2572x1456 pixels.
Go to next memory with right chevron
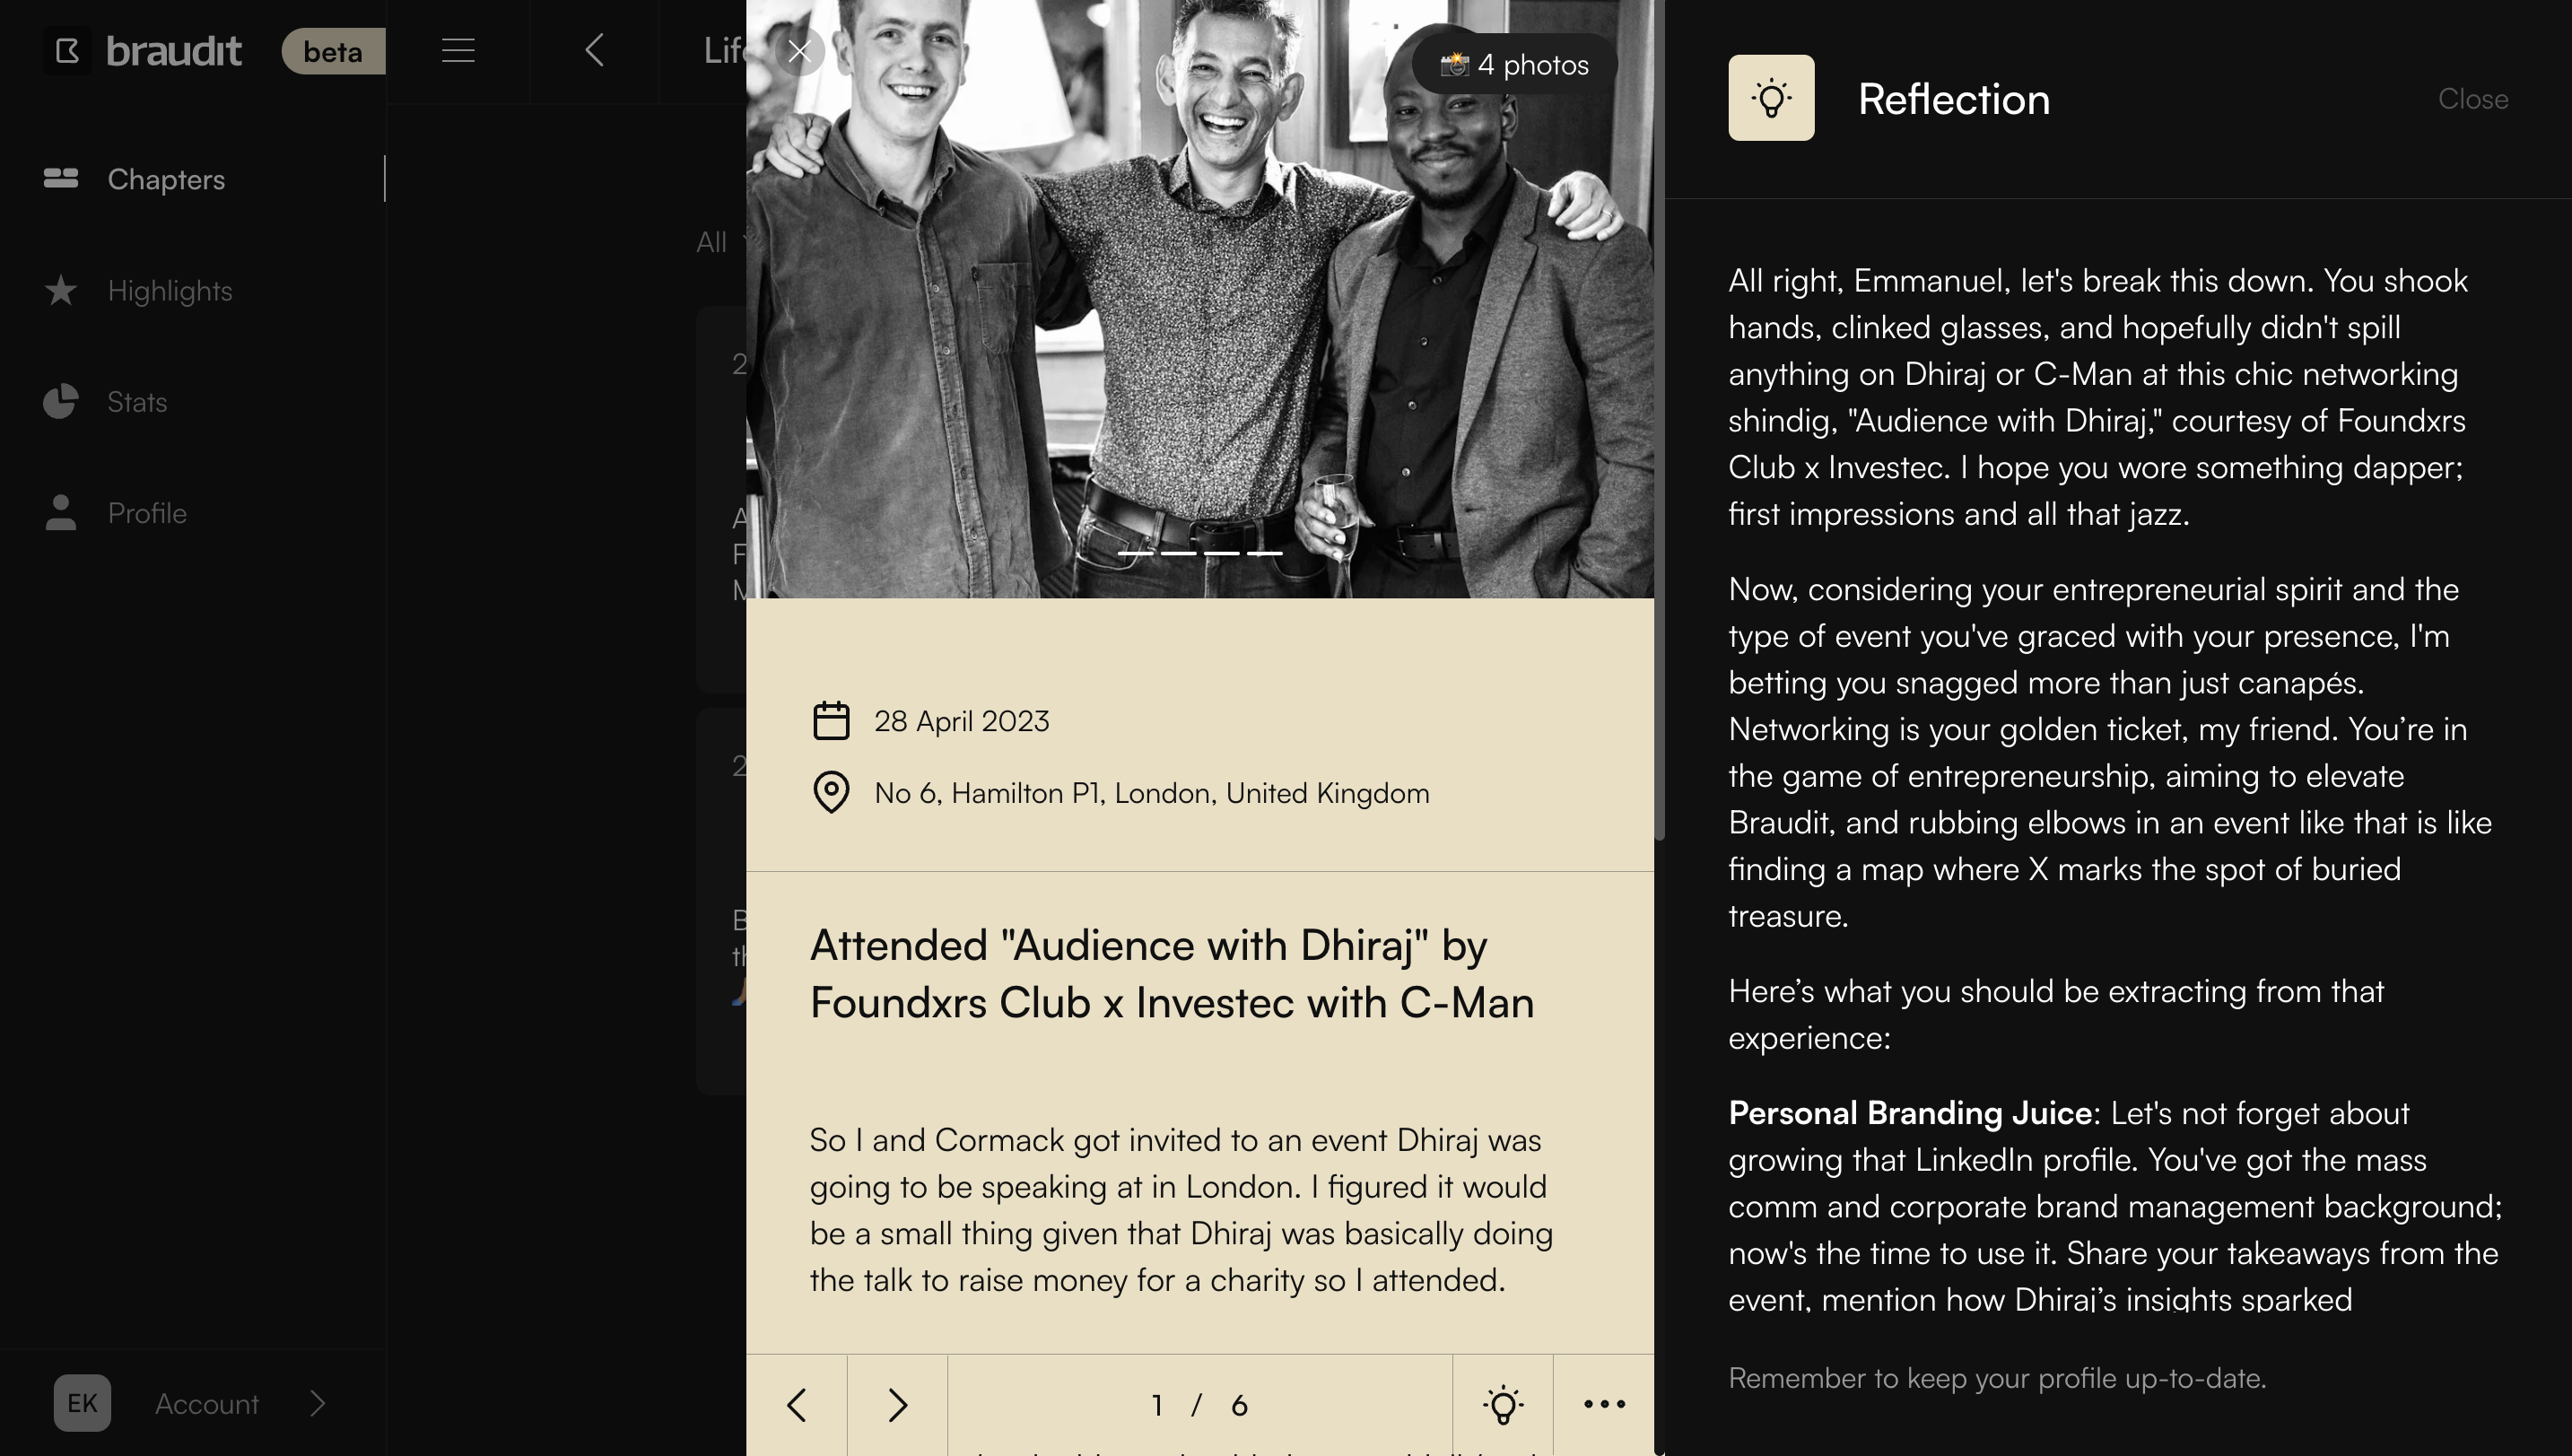point(898,1405)
